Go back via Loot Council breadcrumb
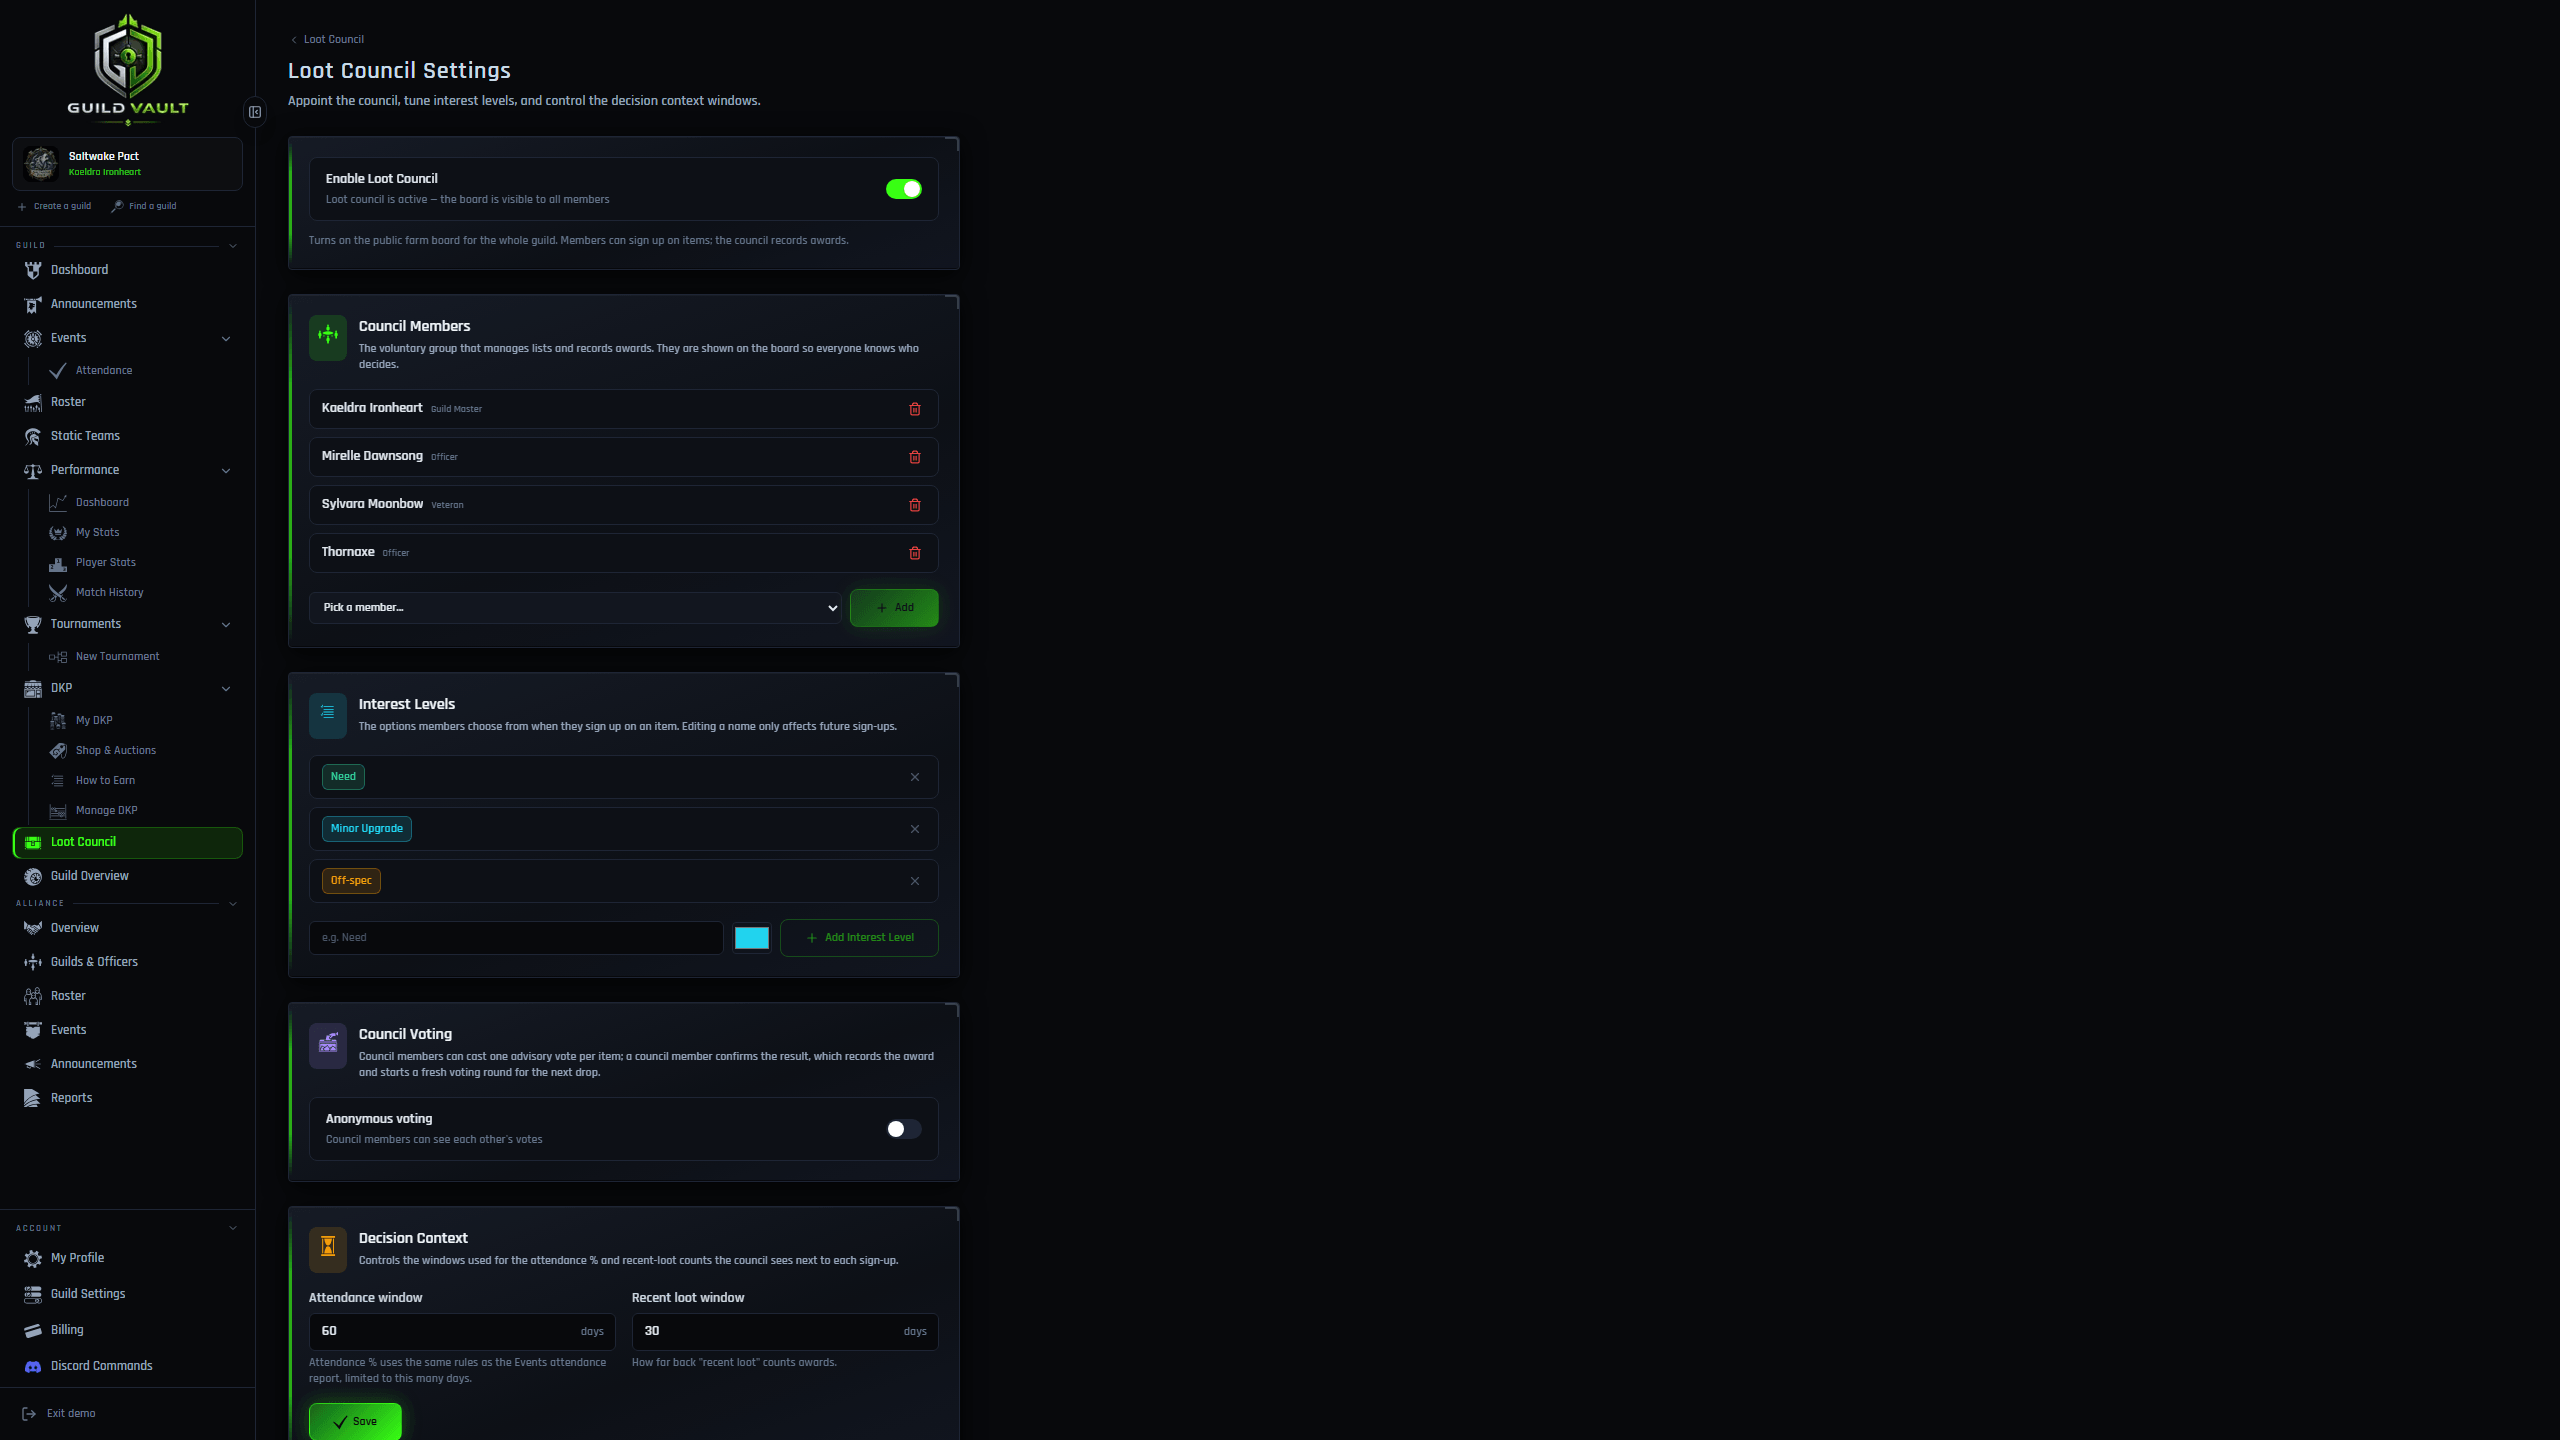This screenshot has height=1440, width=2560. 327,40
